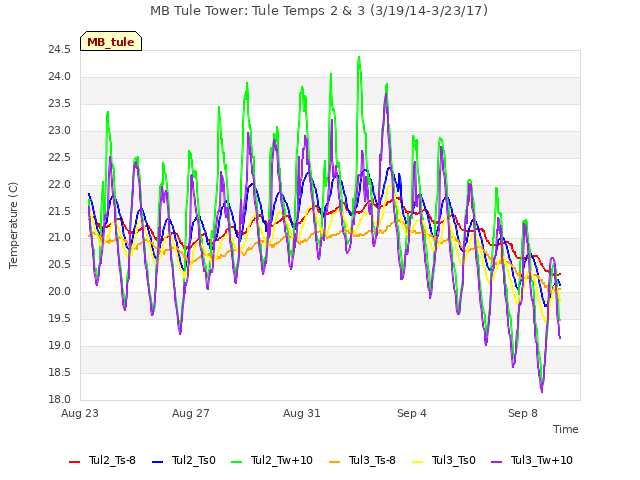Click the orange Tul3_Ts-8 legend swatch
The height and width of the screenshot is (480, 640).
click(334, 462)
